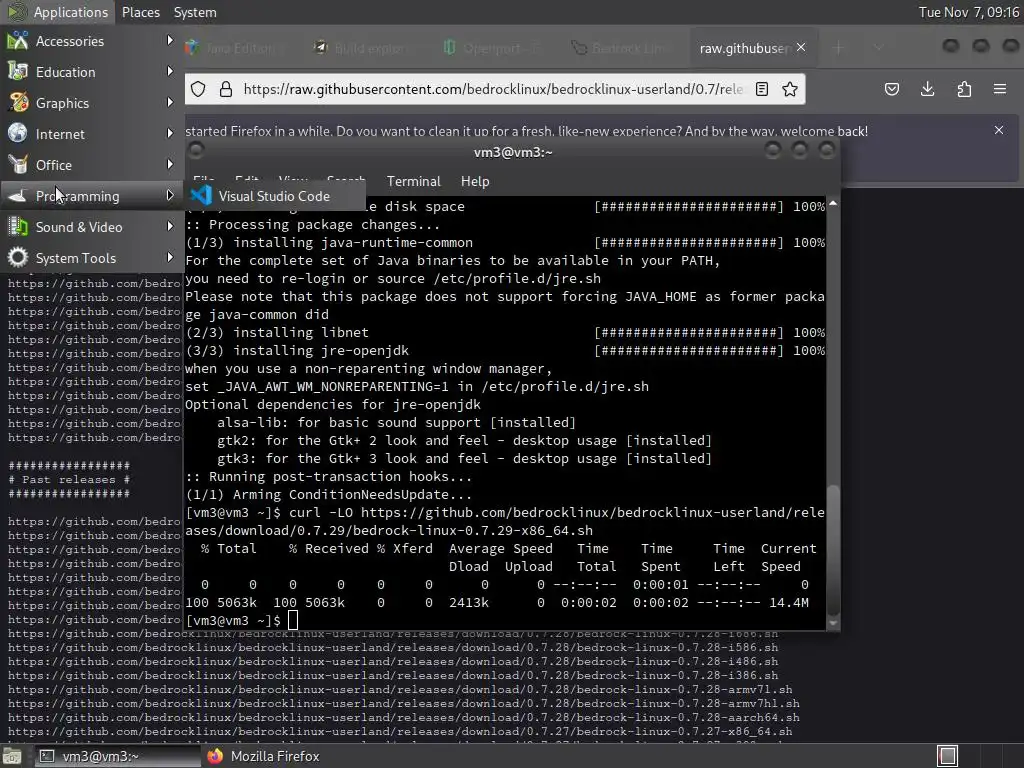Click the Graphics palette icon
Image resolution: width=1024 pixels, height=768 pixels.
pyautogui.click(x=18, y=103)
